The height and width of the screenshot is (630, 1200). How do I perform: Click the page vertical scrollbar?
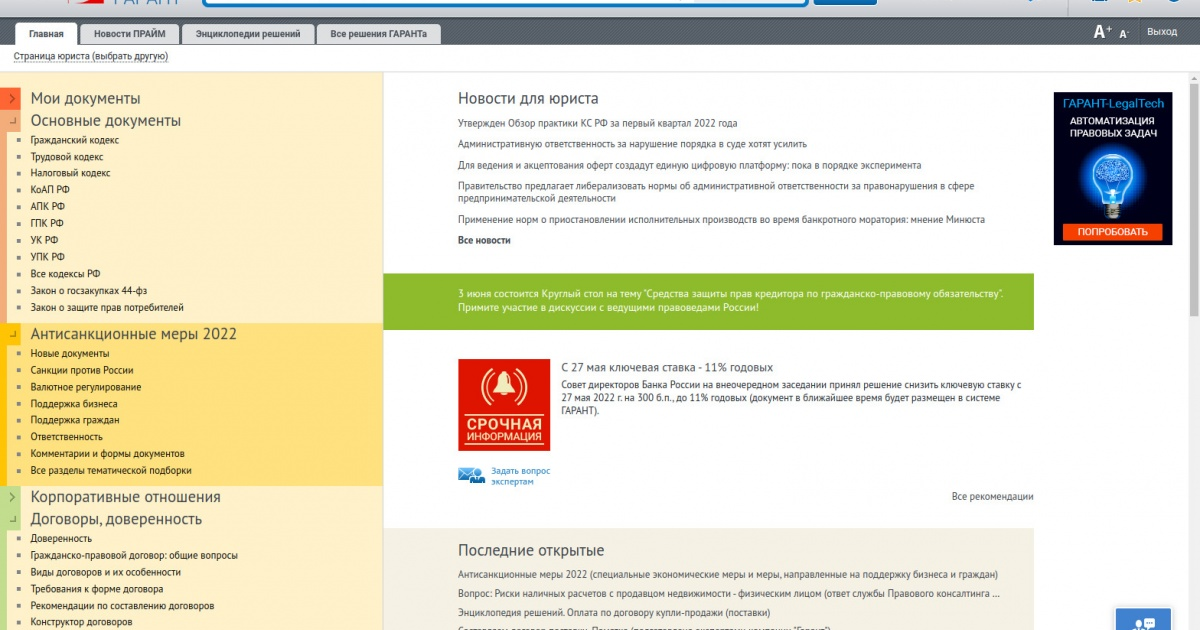point(1193,200)
